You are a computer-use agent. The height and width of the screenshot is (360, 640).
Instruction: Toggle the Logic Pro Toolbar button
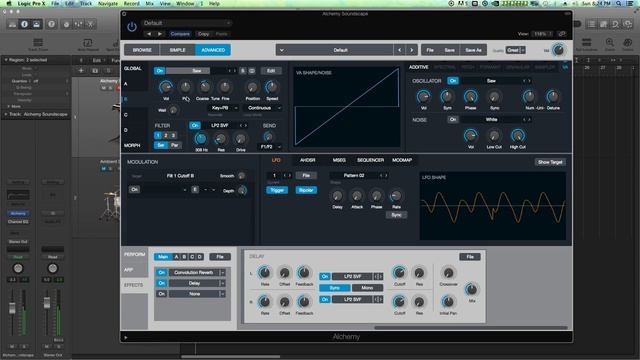tap(36, 24)
